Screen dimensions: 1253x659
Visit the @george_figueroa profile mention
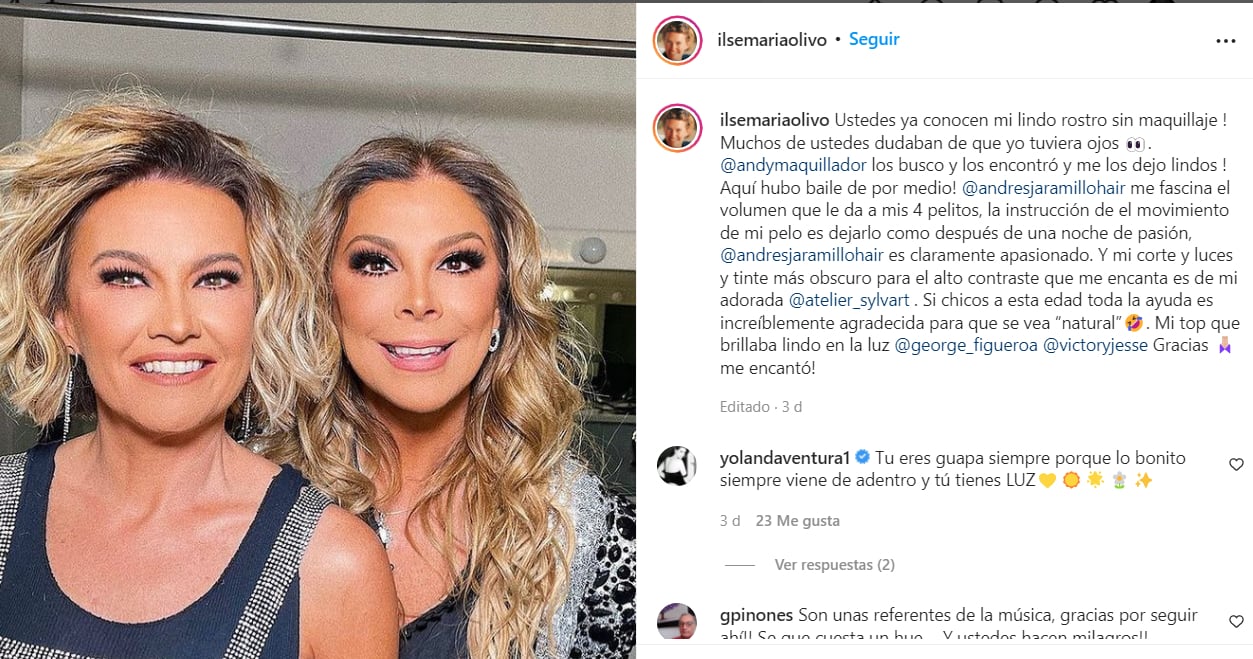coord(966,346)
